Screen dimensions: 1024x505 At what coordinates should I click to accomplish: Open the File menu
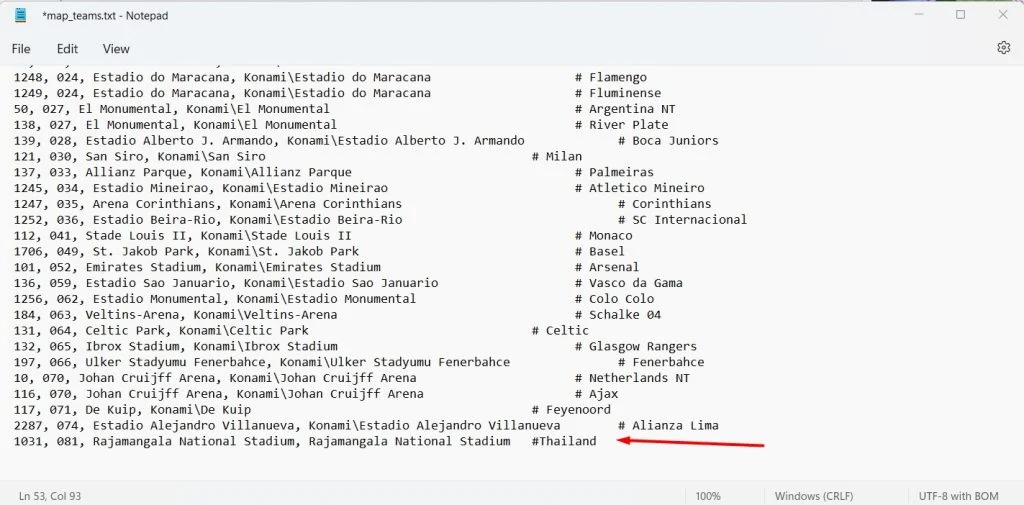point(21,48)
